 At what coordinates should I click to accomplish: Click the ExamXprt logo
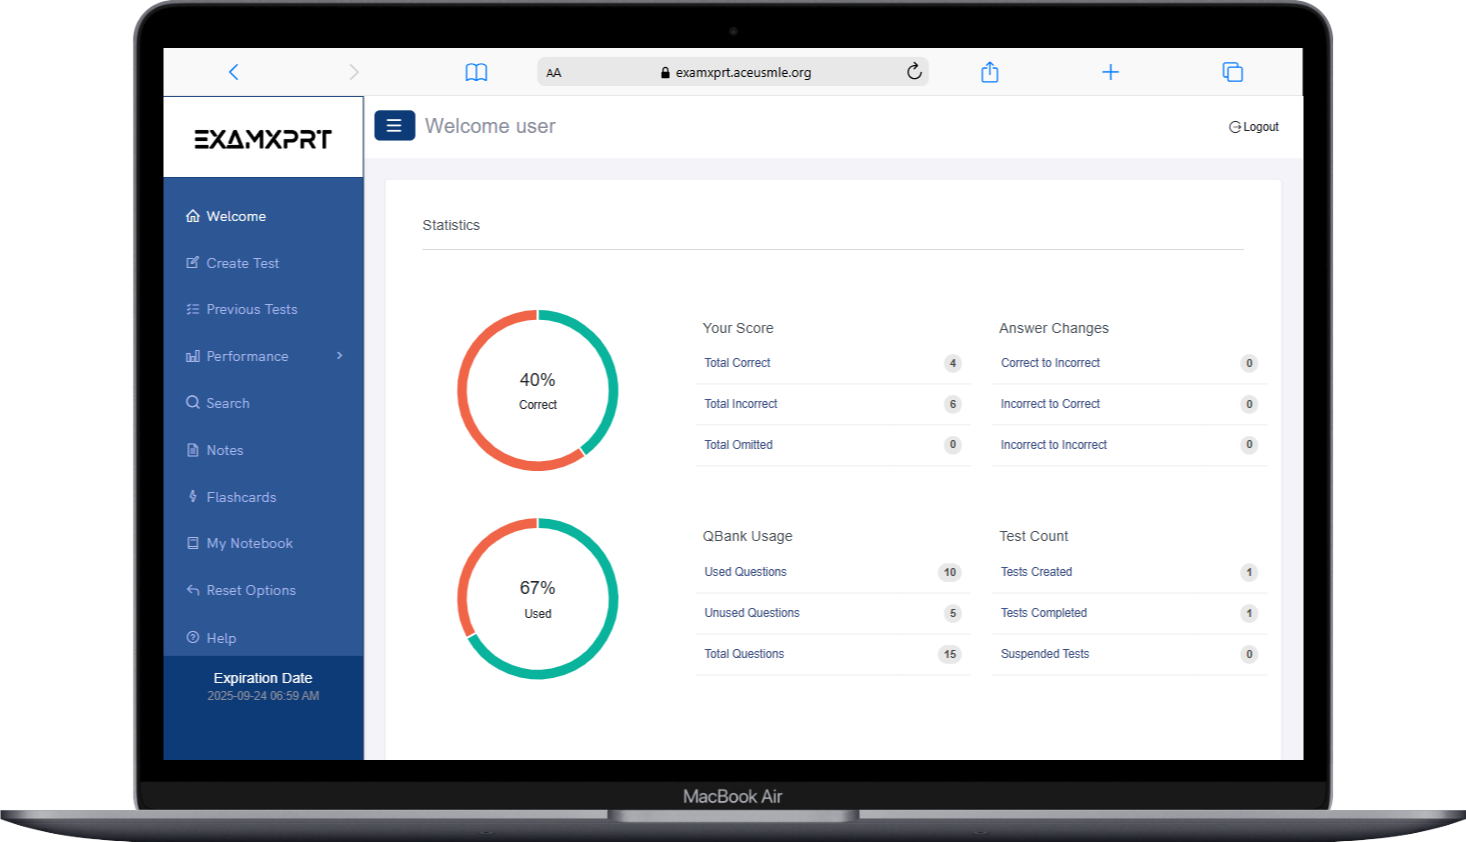[263, 139]
